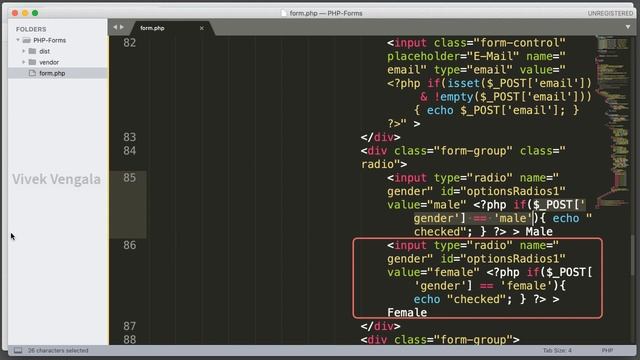Click the vendor folder icon
This screenshot has height=360, width=640.
pyautogui.click(x=32, y=62)
